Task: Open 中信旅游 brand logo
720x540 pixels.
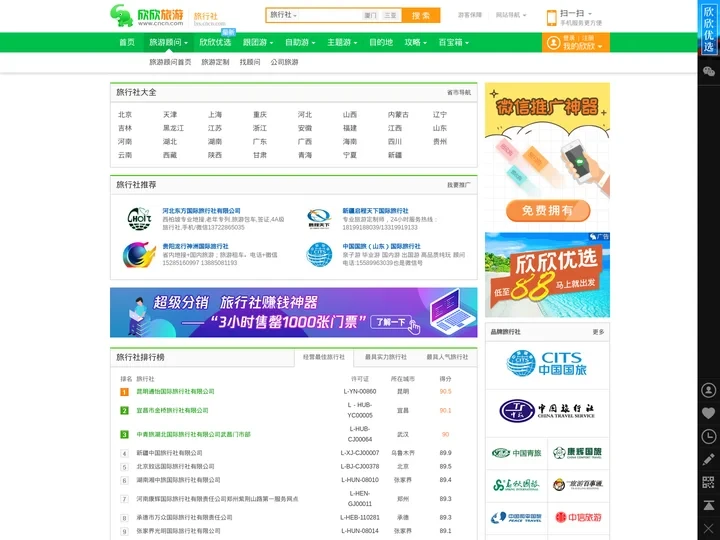Action: click(578, 518)
